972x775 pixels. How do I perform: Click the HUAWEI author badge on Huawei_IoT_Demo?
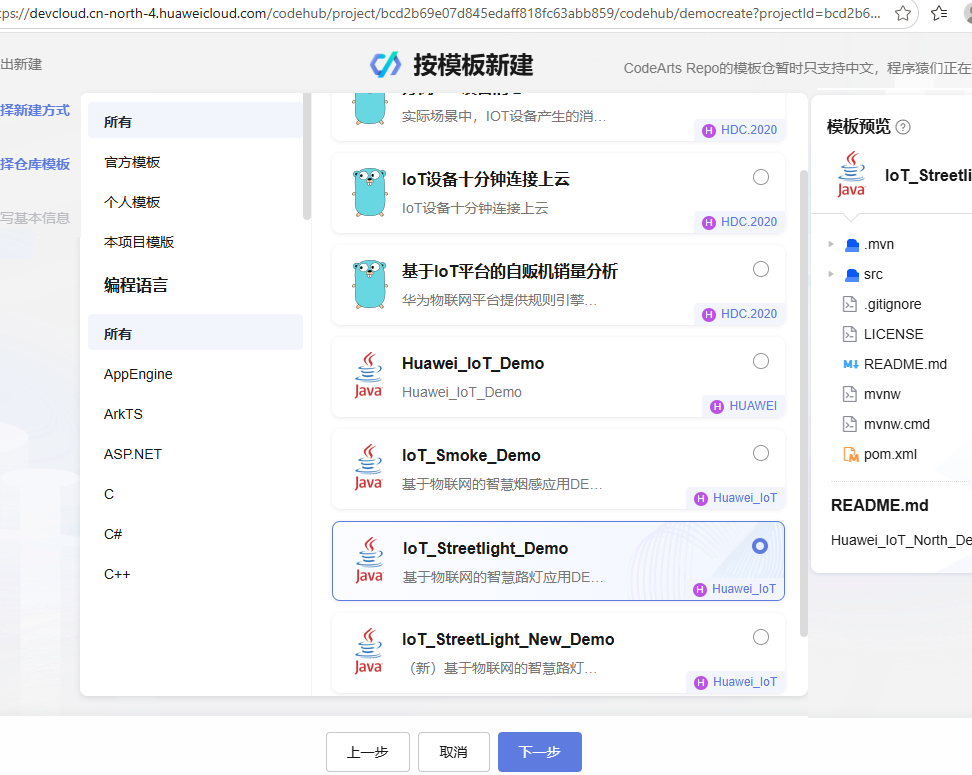pos(744,406)
